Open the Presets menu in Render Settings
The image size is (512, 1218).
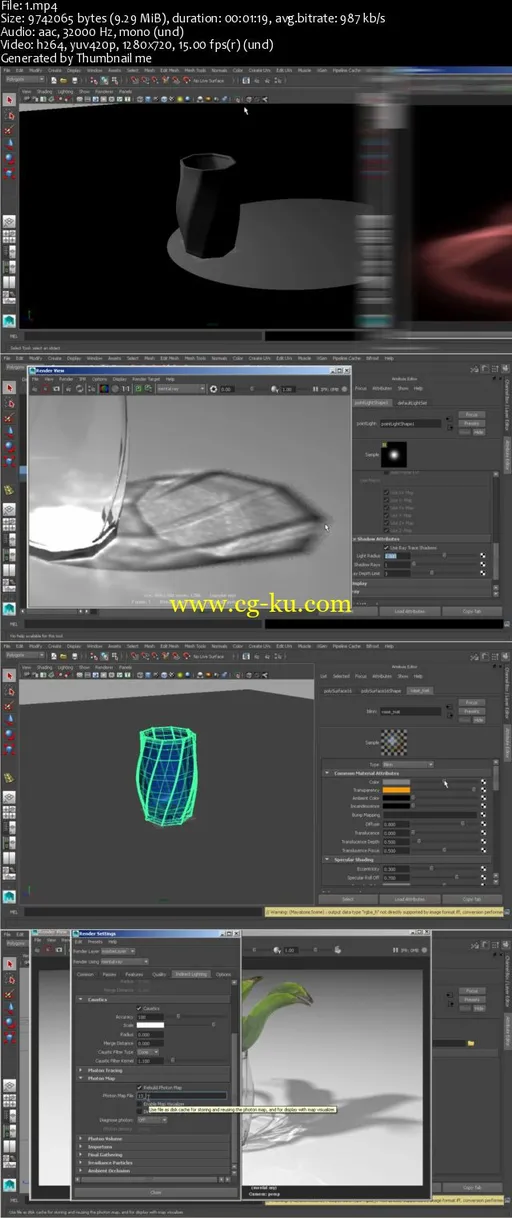[x=95, y=942]
